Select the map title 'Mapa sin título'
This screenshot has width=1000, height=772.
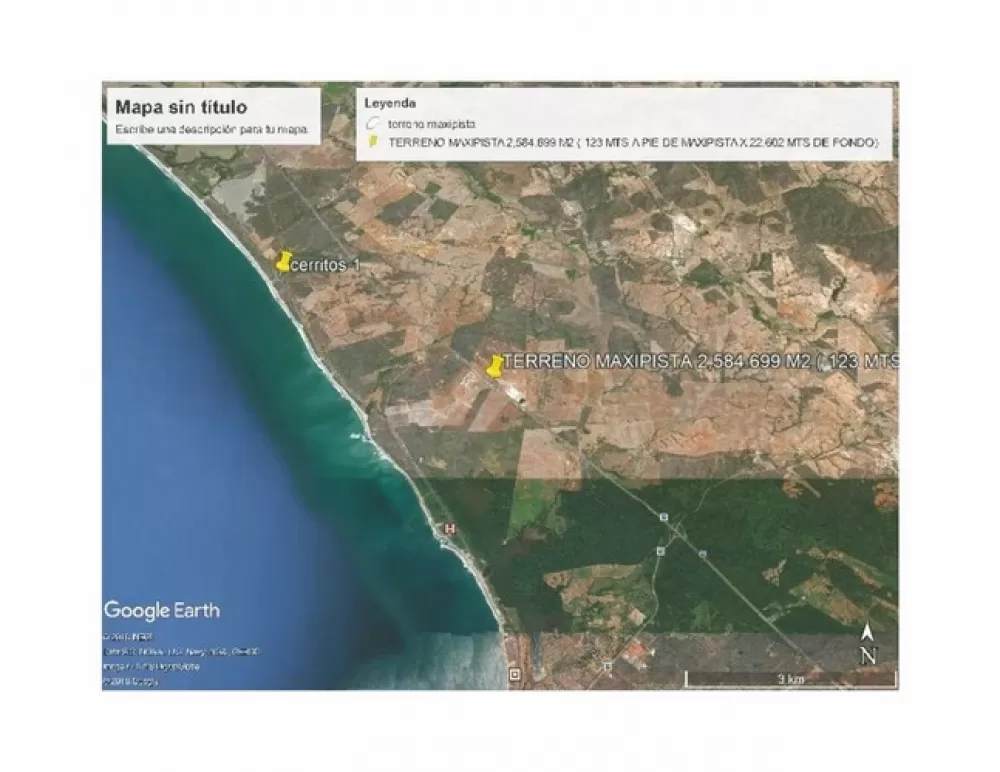[x=181, y=107]
